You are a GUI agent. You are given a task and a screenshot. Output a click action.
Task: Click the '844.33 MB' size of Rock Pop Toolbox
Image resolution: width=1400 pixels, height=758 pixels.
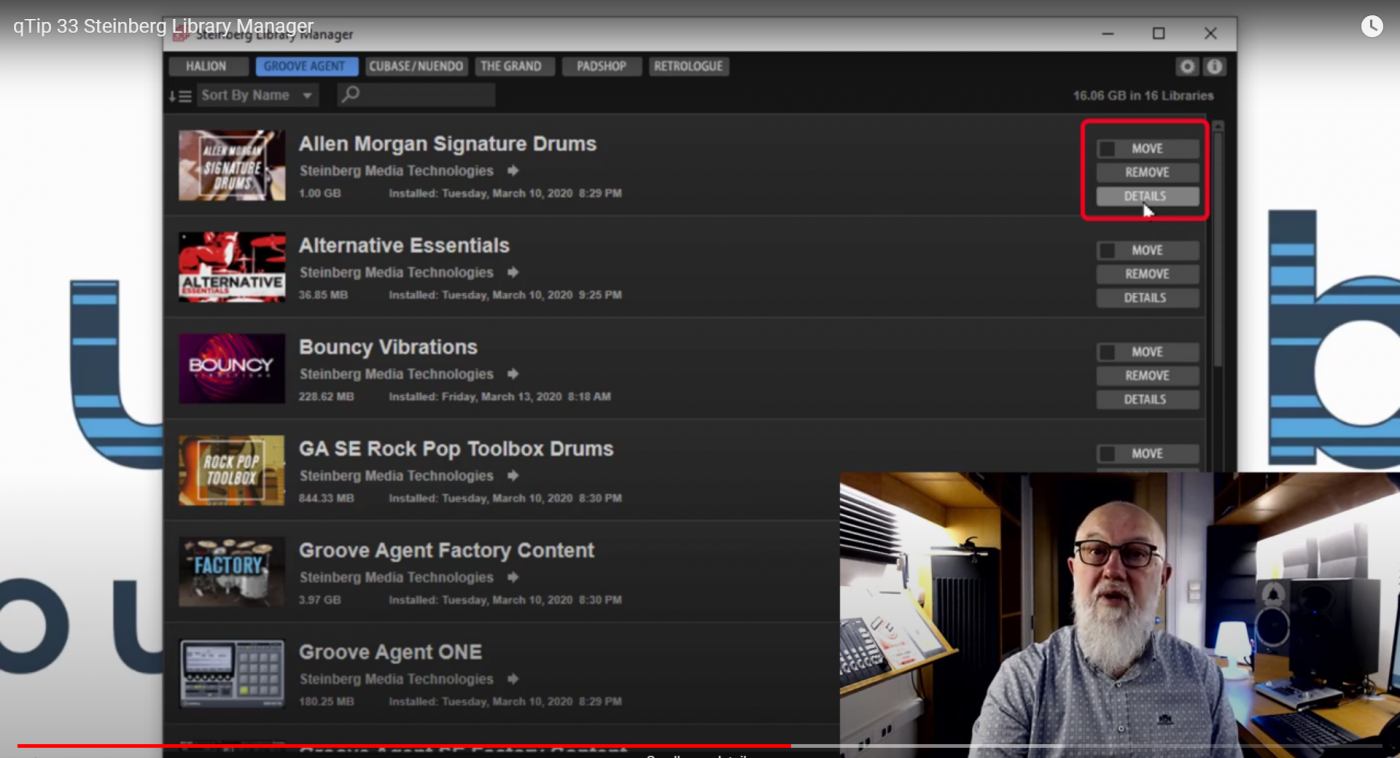click(x=326, y=498)
